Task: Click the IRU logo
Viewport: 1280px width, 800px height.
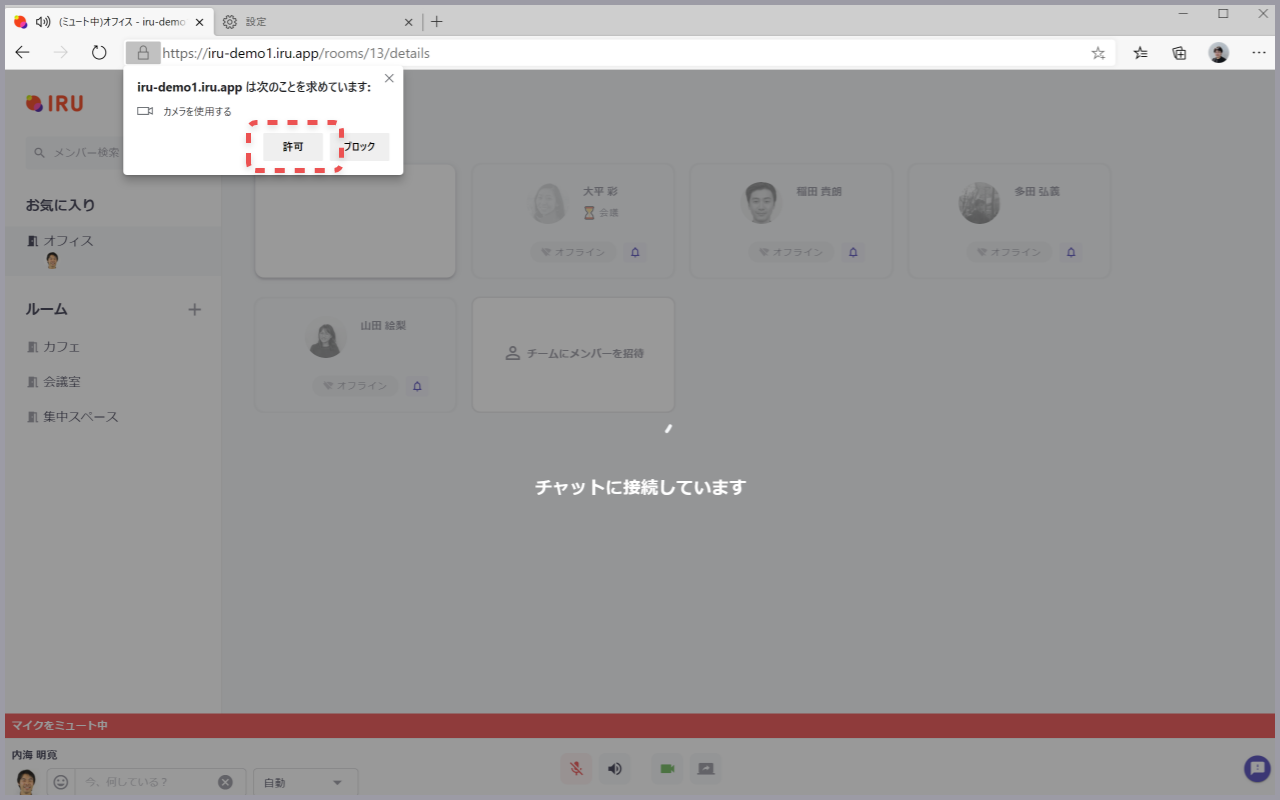Action: [54, 103]
